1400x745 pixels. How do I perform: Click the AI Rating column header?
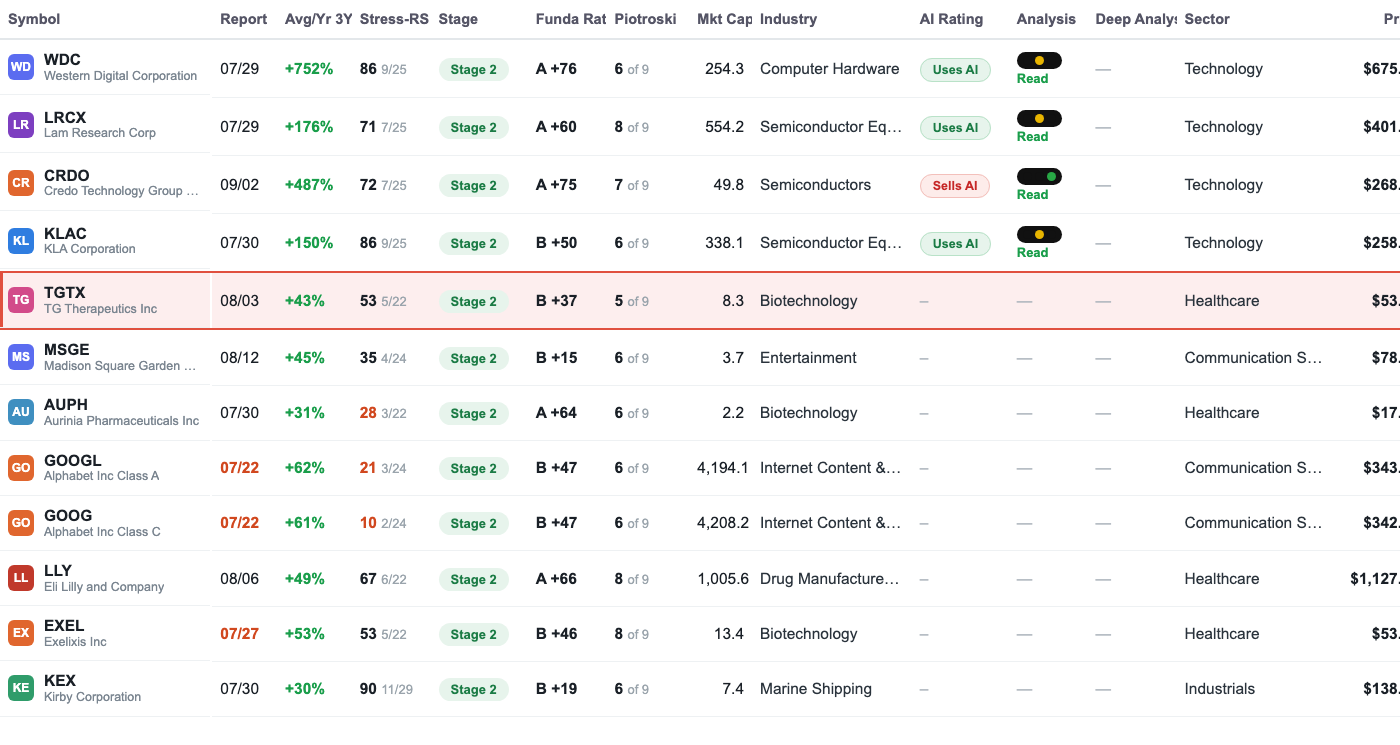click(951, 19)
